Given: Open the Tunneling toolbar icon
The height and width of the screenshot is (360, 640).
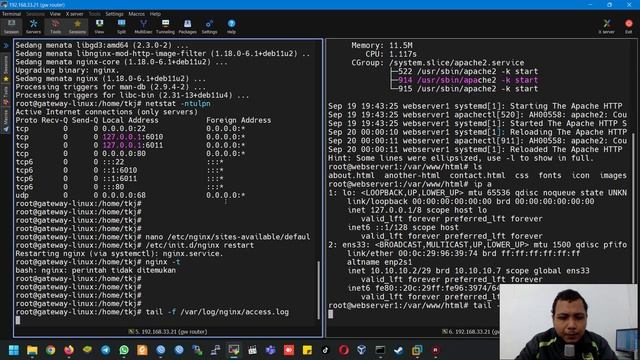Looking at the screenshot, I should click(165, 27).
